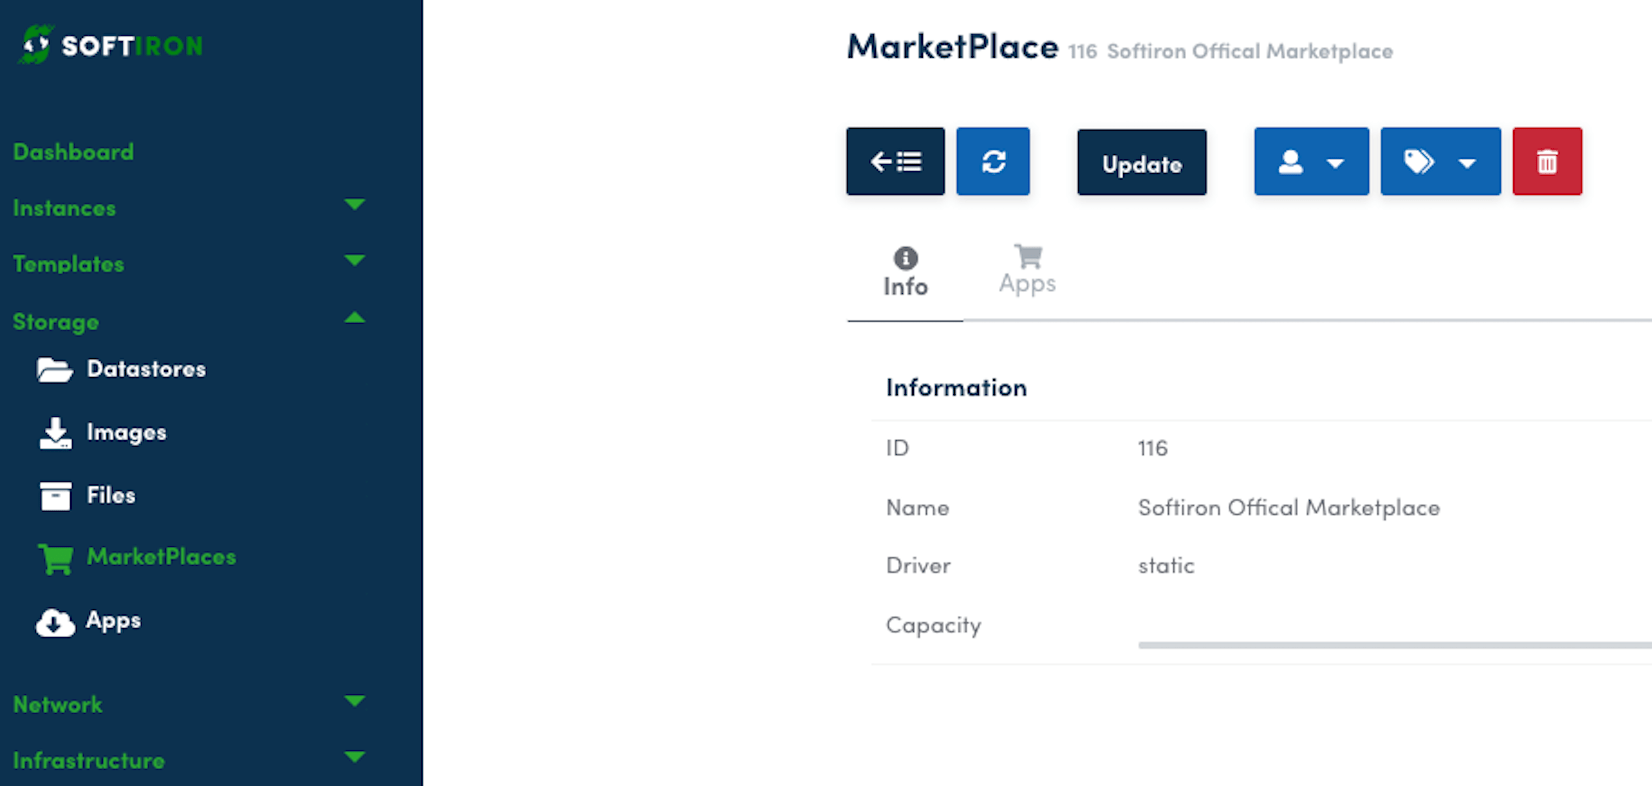This screenshot has width=1652, height=786.
Task: Click the MarketPlaces shopping cart icon
Action: coord(55,558)
